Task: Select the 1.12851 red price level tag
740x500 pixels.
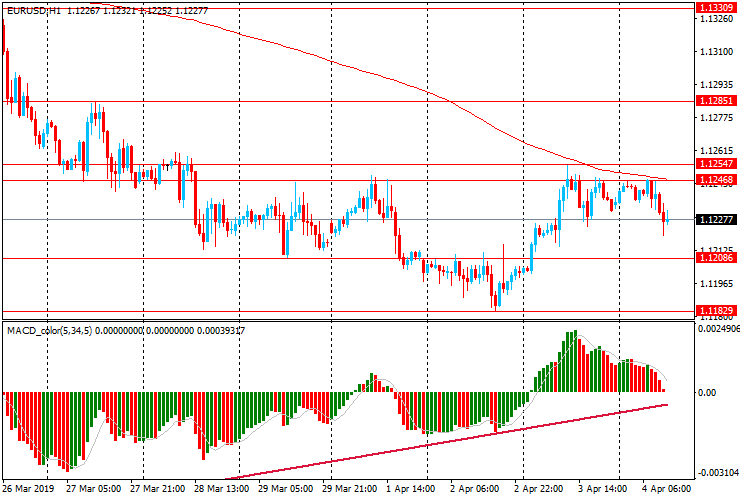Action: tap(716, 101)
